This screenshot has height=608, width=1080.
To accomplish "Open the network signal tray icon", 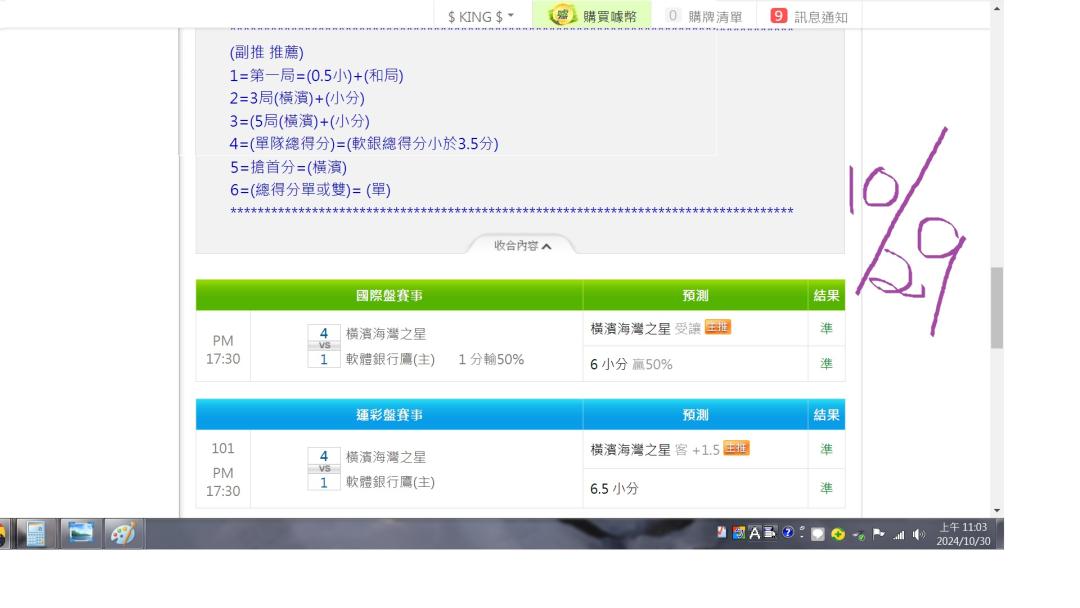I will [x=898, y=534].
